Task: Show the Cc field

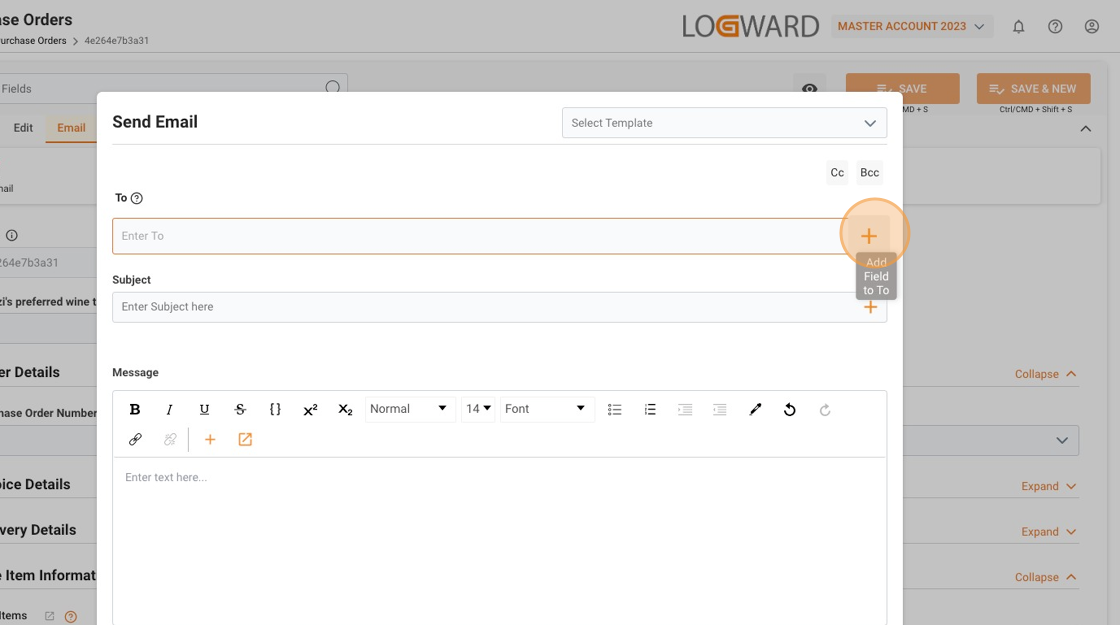Action: tap(837, 172)
